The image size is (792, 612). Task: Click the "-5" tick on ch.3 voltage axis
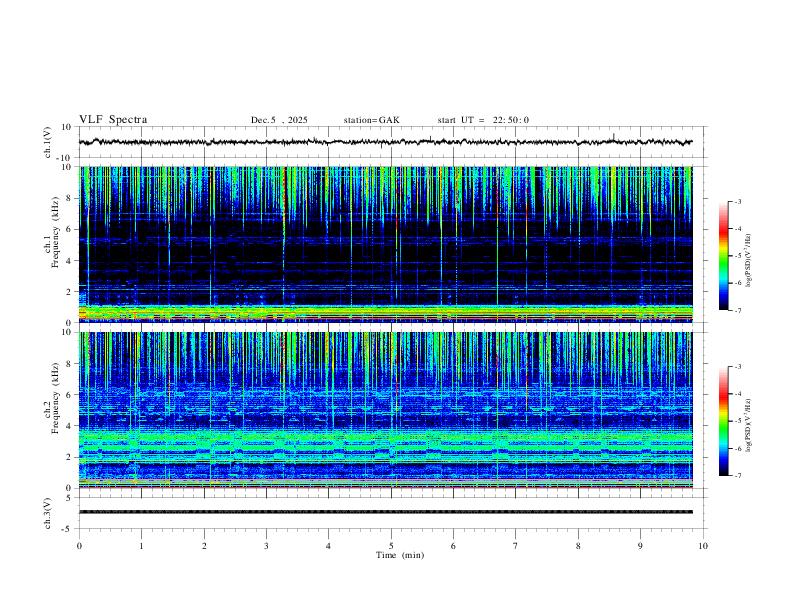(68, 529)
